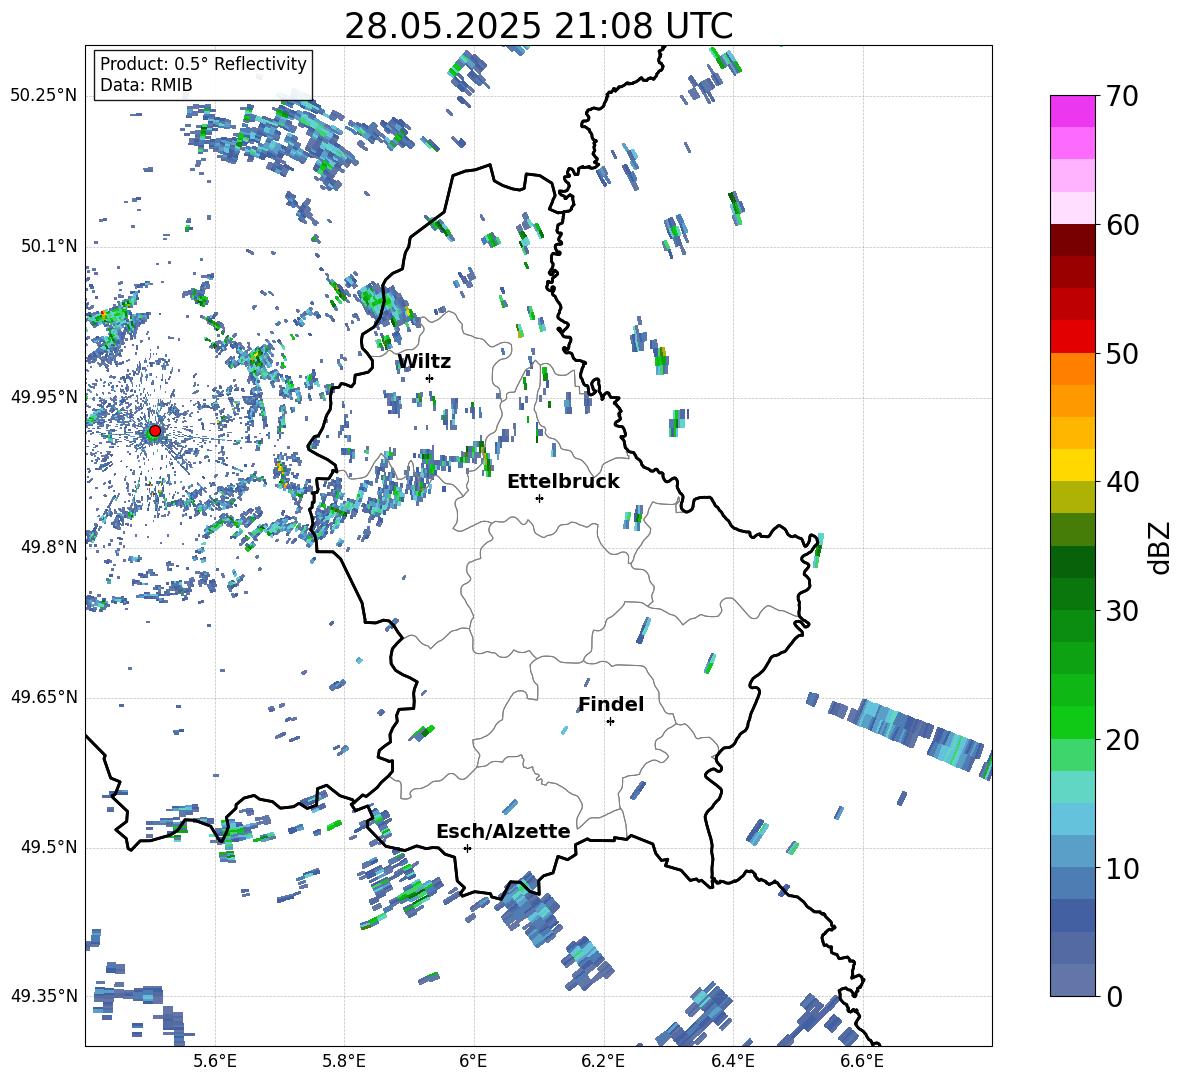
Task: Click the red radar location marker
Action: 155,431
